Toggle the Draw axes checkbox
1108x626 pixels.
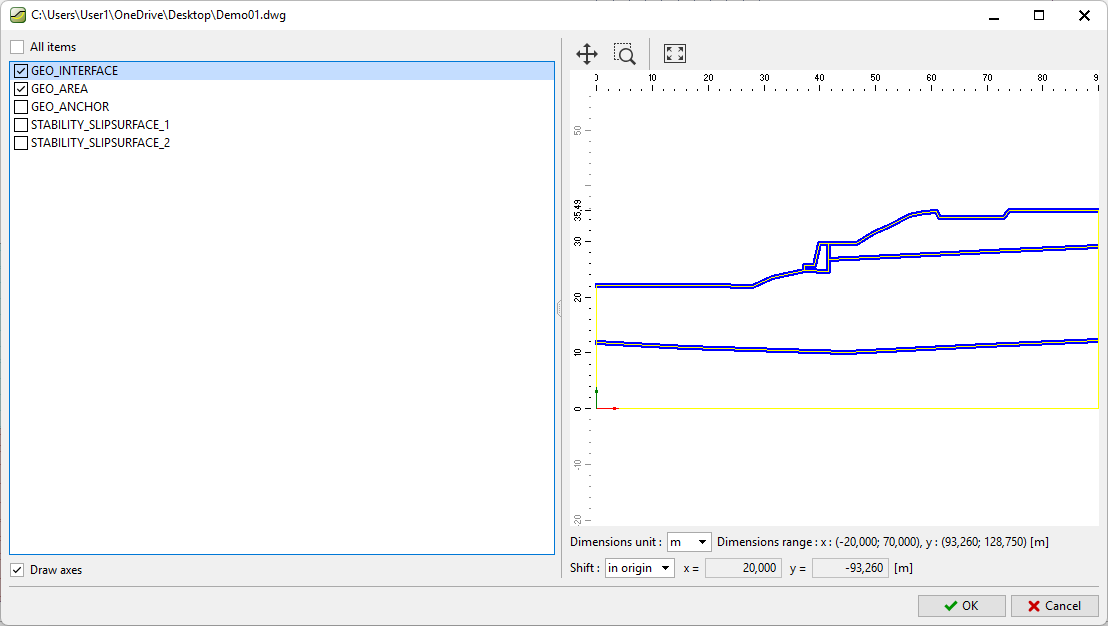tap(17, 570)
